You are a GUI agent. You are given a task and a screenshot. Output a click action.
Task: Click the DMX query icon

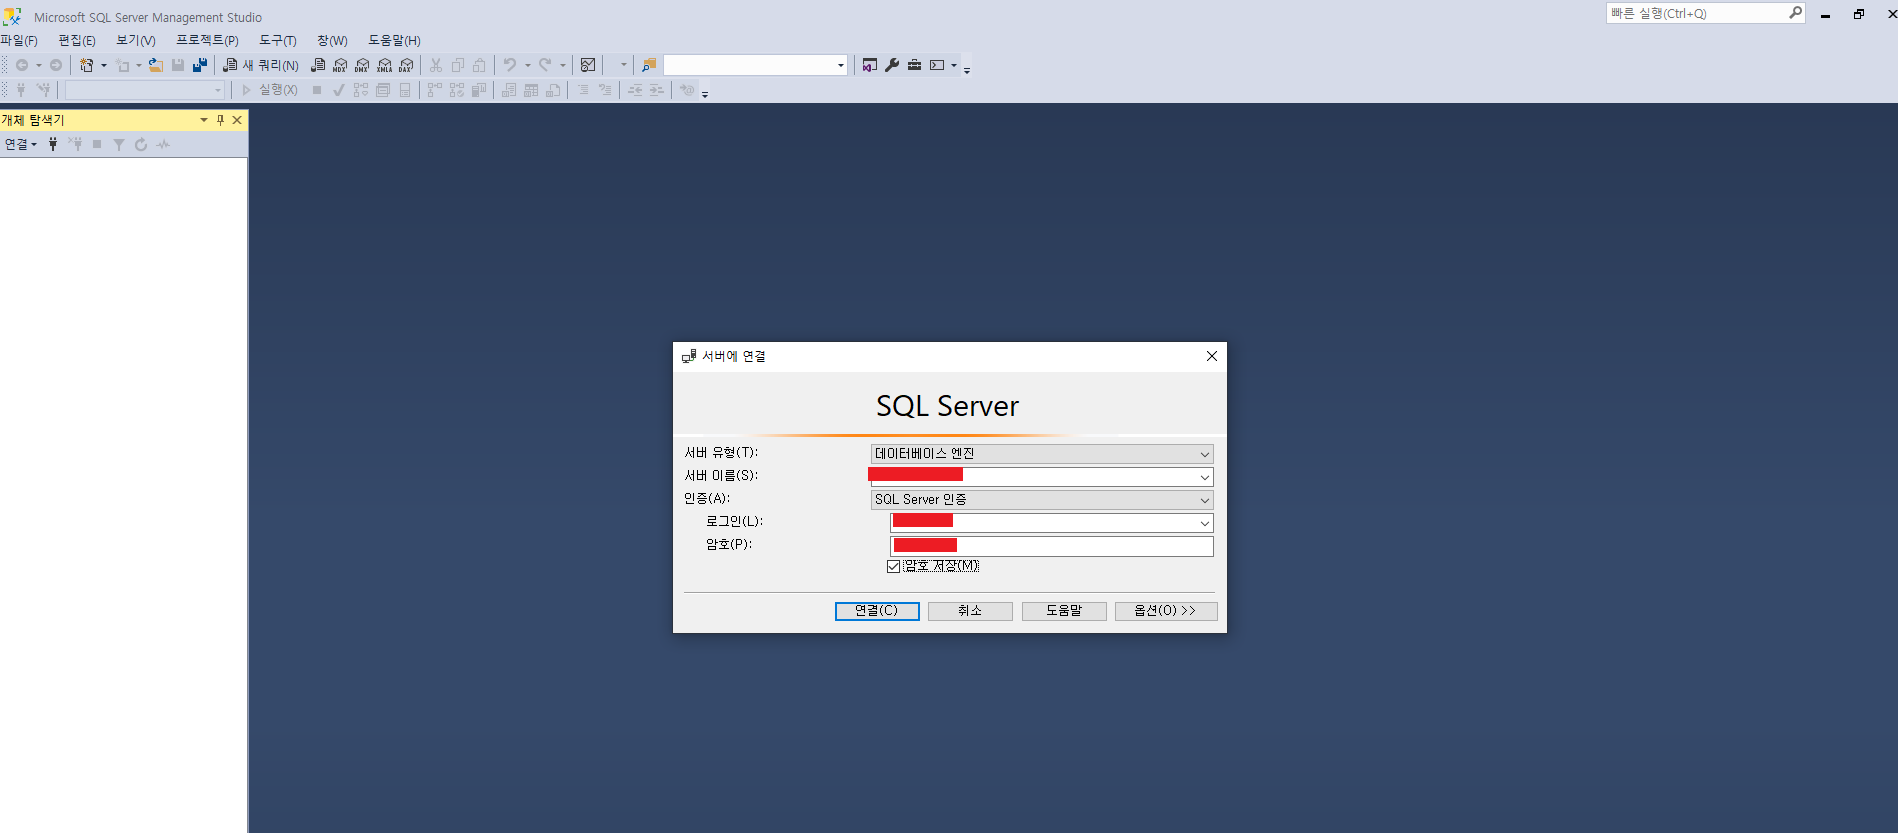(x=362, y=65)
